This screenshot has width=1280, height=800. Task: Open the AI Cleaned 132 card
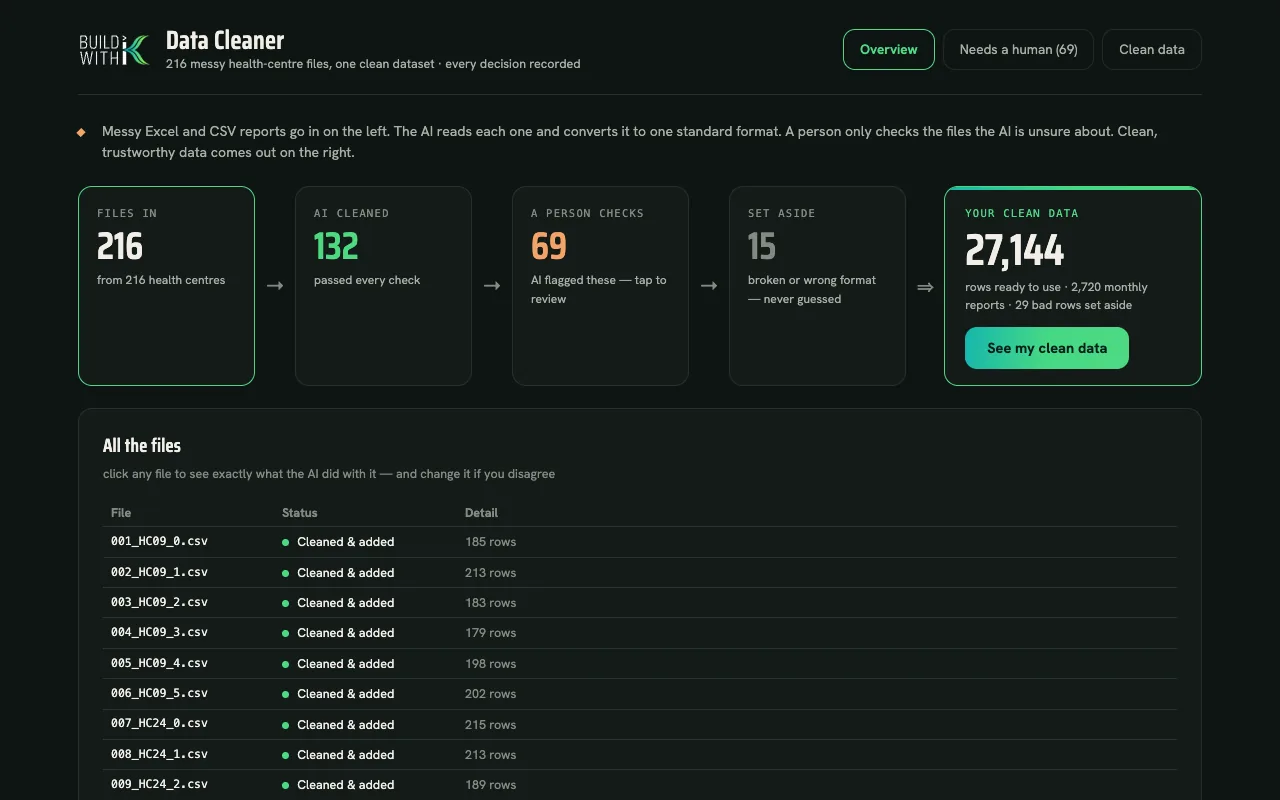pyautogui.click(x=383, y=286)
